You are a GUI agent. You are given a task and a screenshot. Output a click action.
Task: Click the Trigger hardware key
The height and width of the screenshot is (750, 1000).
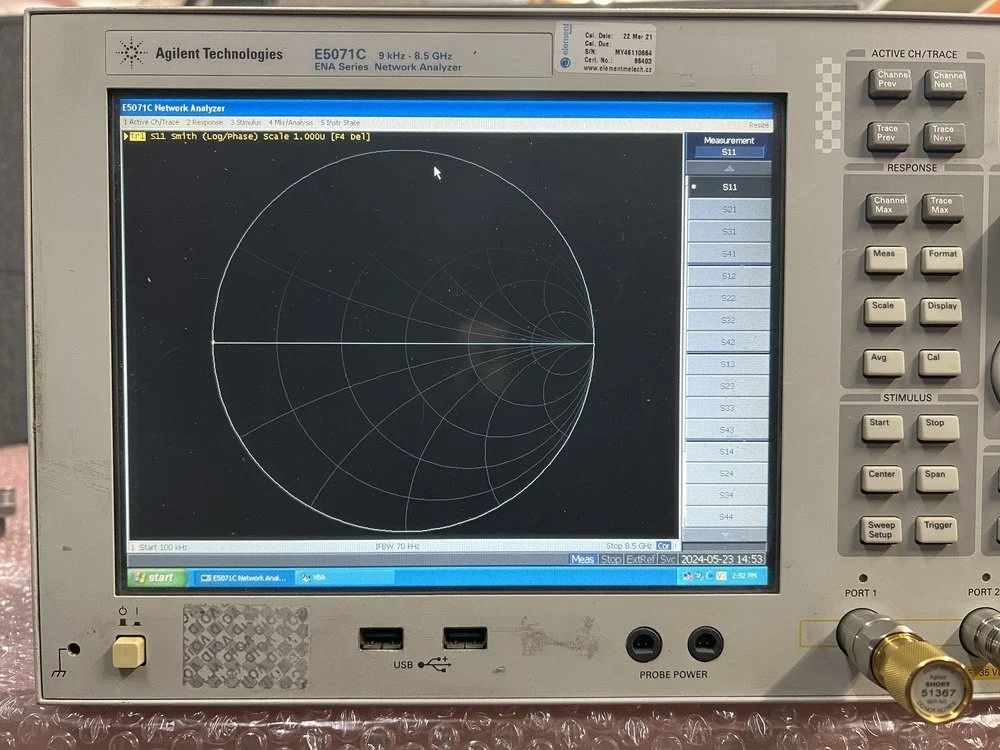[x=936, y=529]
